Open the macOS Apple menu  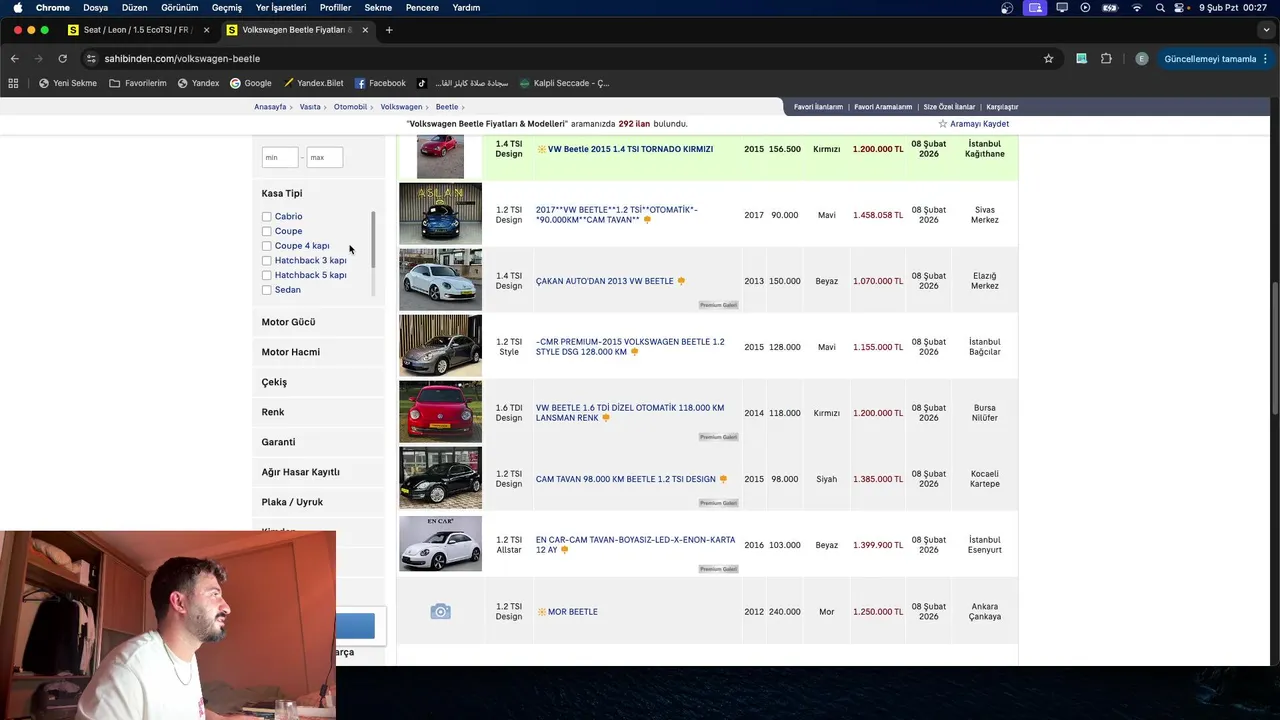pyautogui.click(x=17, y=8)
